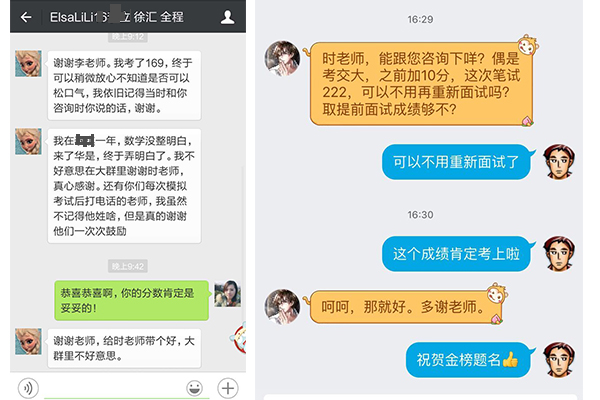The height and width of the screenshot is (400, 600).
Task: Tap the orange 时老师 question bubble
Action: pyautogui.click(x=421, y=84)
